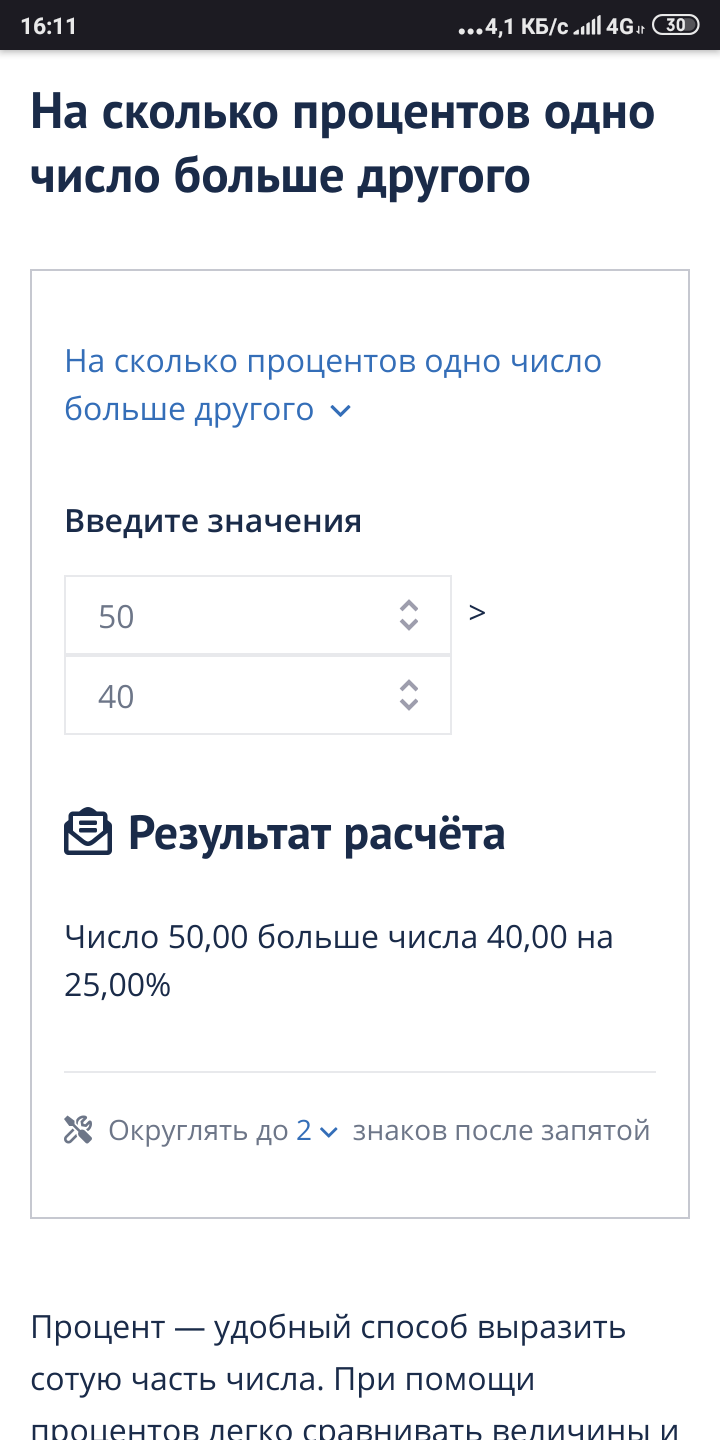Tap the 4,1 КБ/с network speed
720x1440 pixels.
pos(526,27)
